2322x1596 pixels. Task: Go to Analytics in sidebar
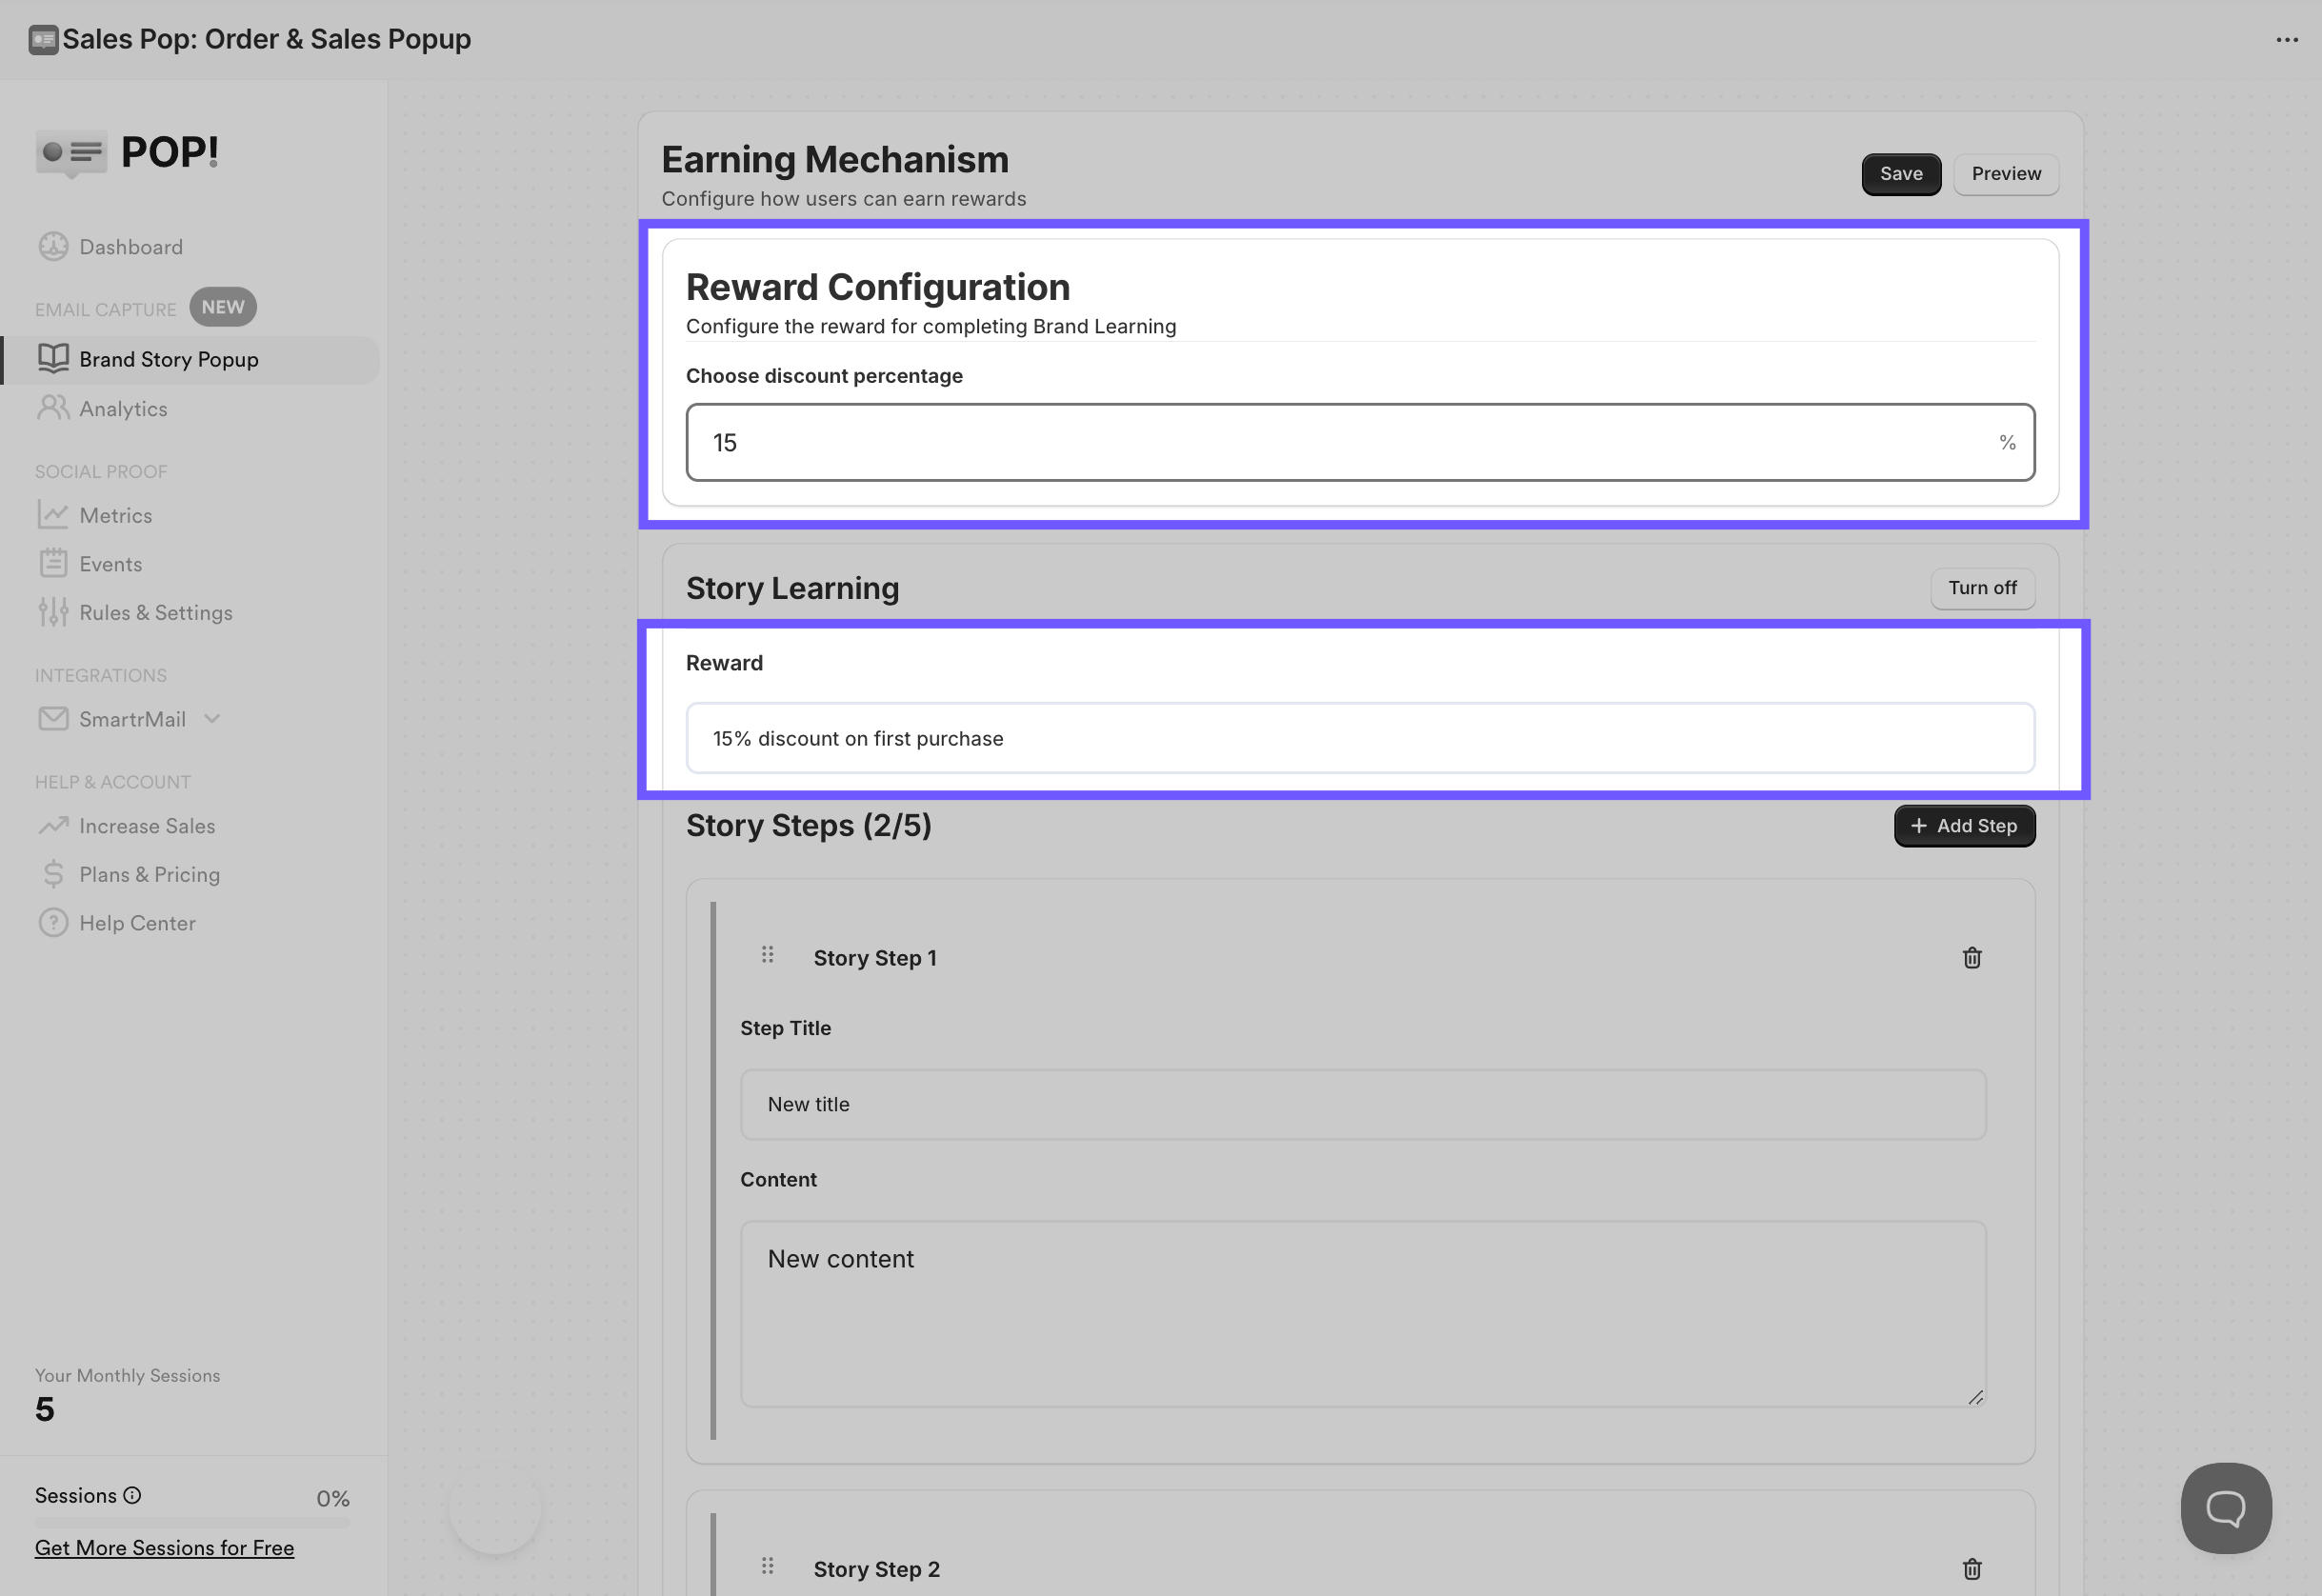click(123, 409)
